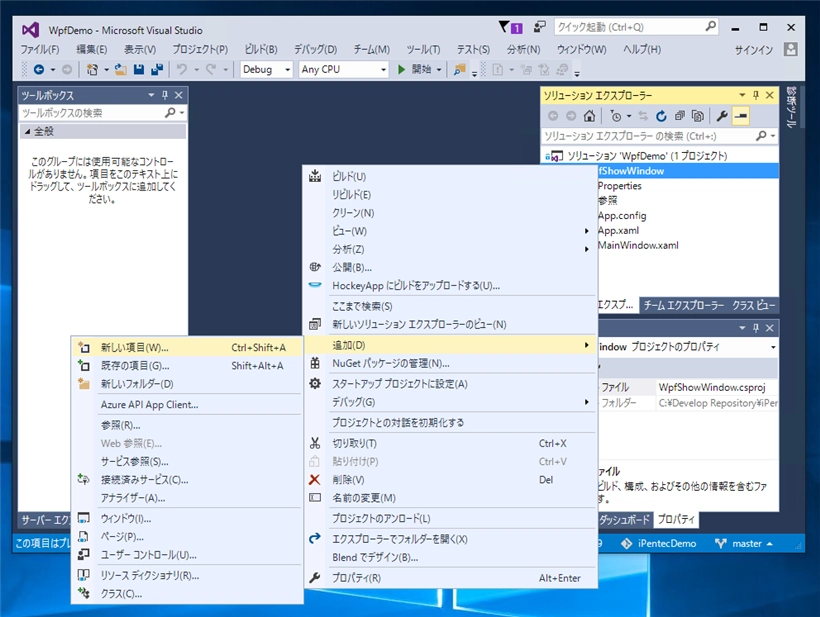Viewport: 820px width, 617px height.
Task: Click the Home icon in Solution Explorer toolbar
Action: 590,116
